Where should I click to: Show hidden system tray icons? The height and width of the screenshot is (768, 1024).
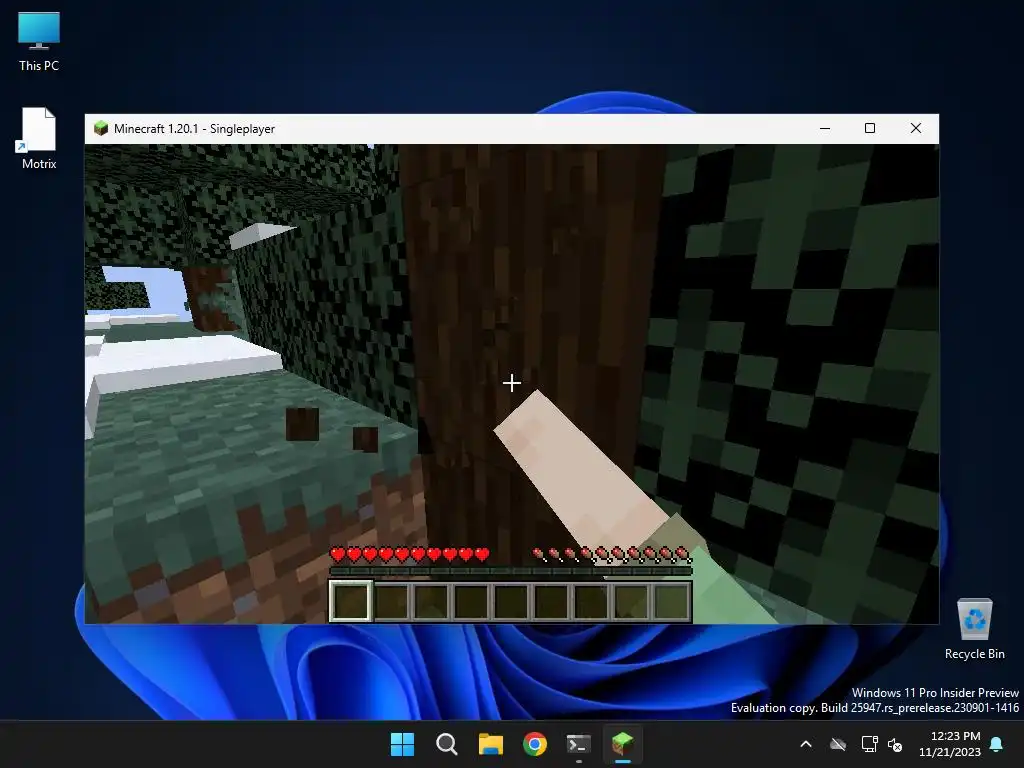click(806, 744)
